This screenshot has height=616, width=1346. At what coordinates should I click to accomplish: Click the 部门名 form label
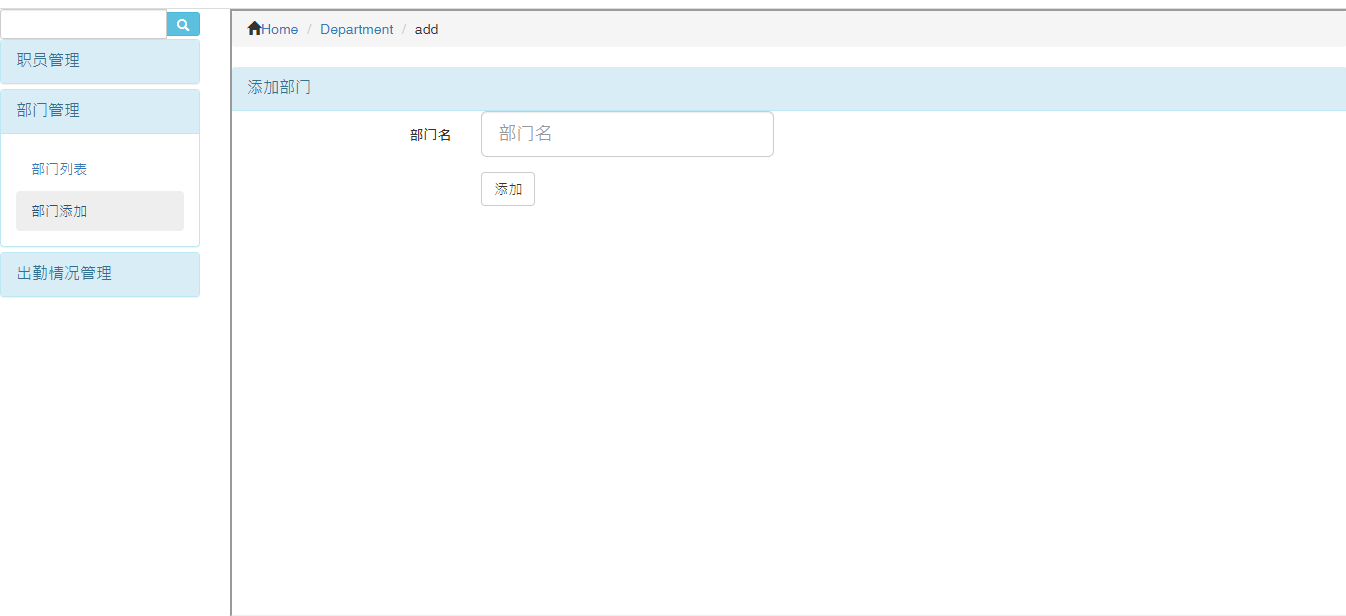pyautogui.click(x=430, y=135)
